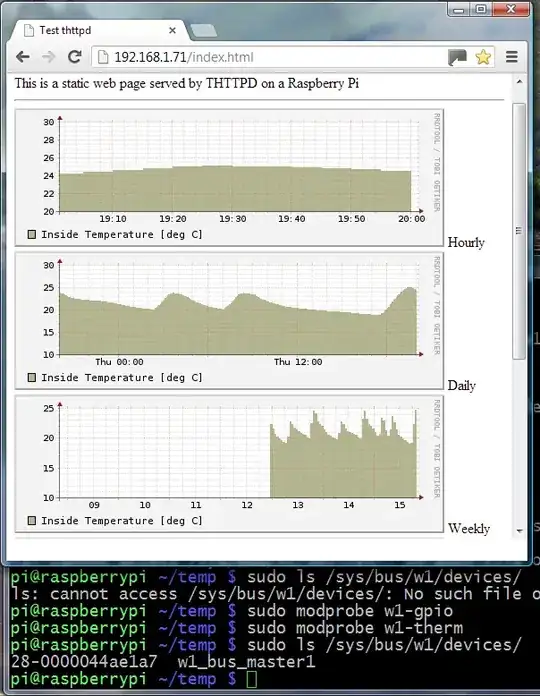540x696 pixels.
Task: Close the browser window
Action: tap(511, 9)
